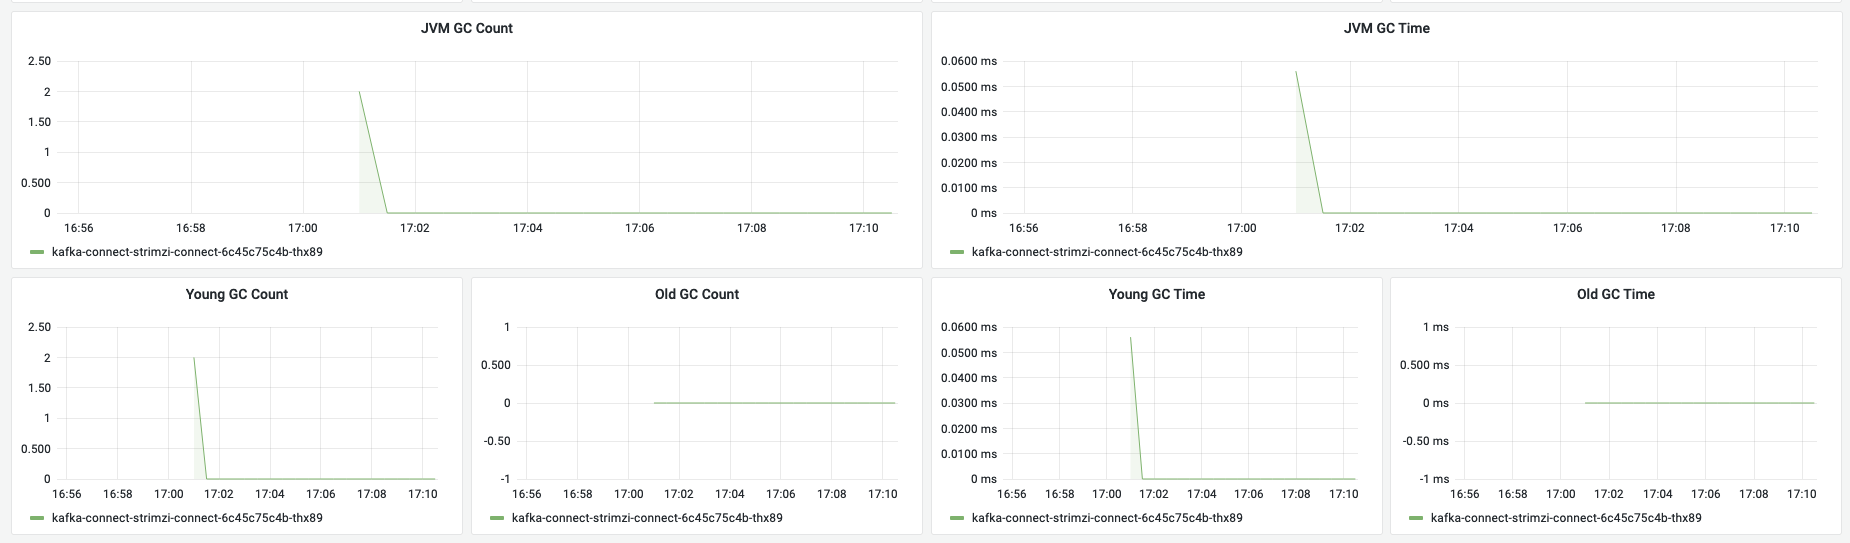Viewport: 1850px width, 543px height.
Task: Click the green legend swatch in Young GC Count
Action: tap(37, 518)
